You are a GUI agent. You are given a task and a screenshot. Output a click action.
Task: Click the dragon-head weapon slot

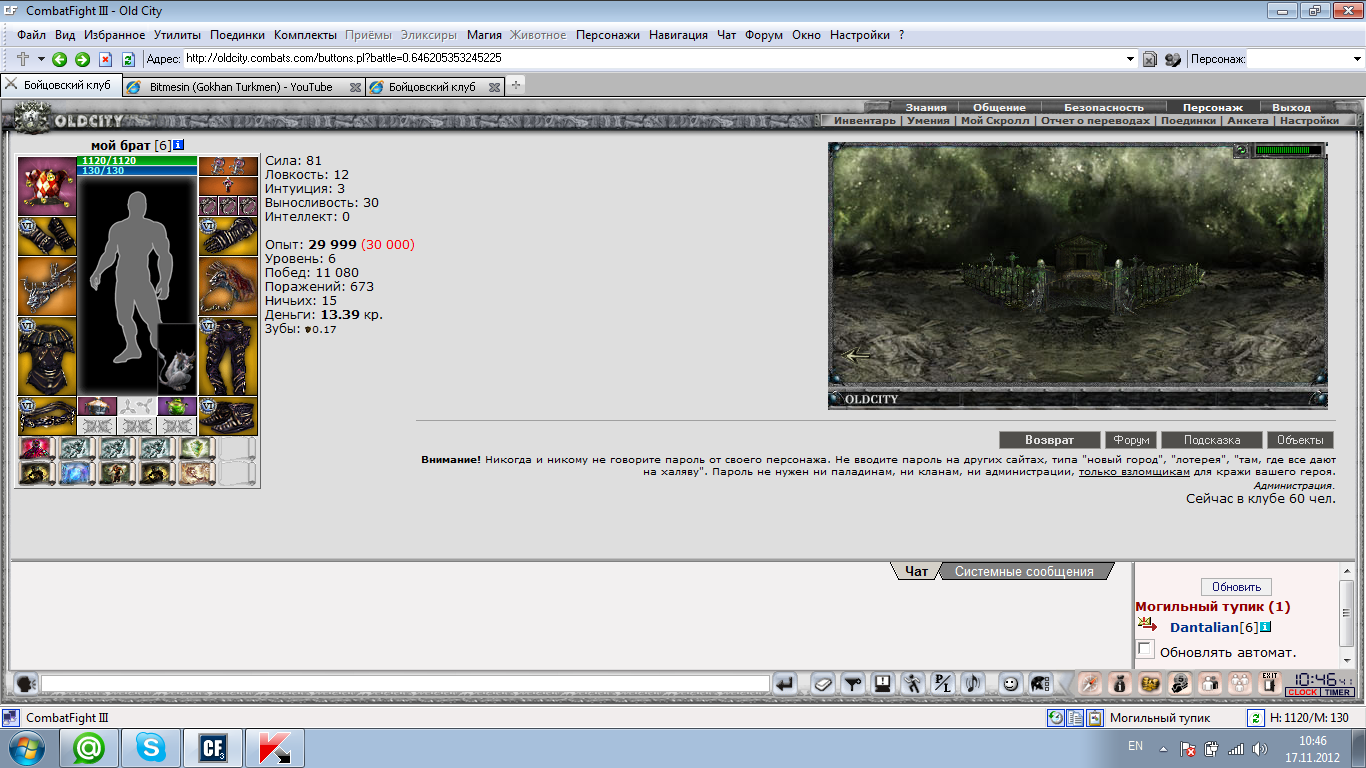coord(47,286)
